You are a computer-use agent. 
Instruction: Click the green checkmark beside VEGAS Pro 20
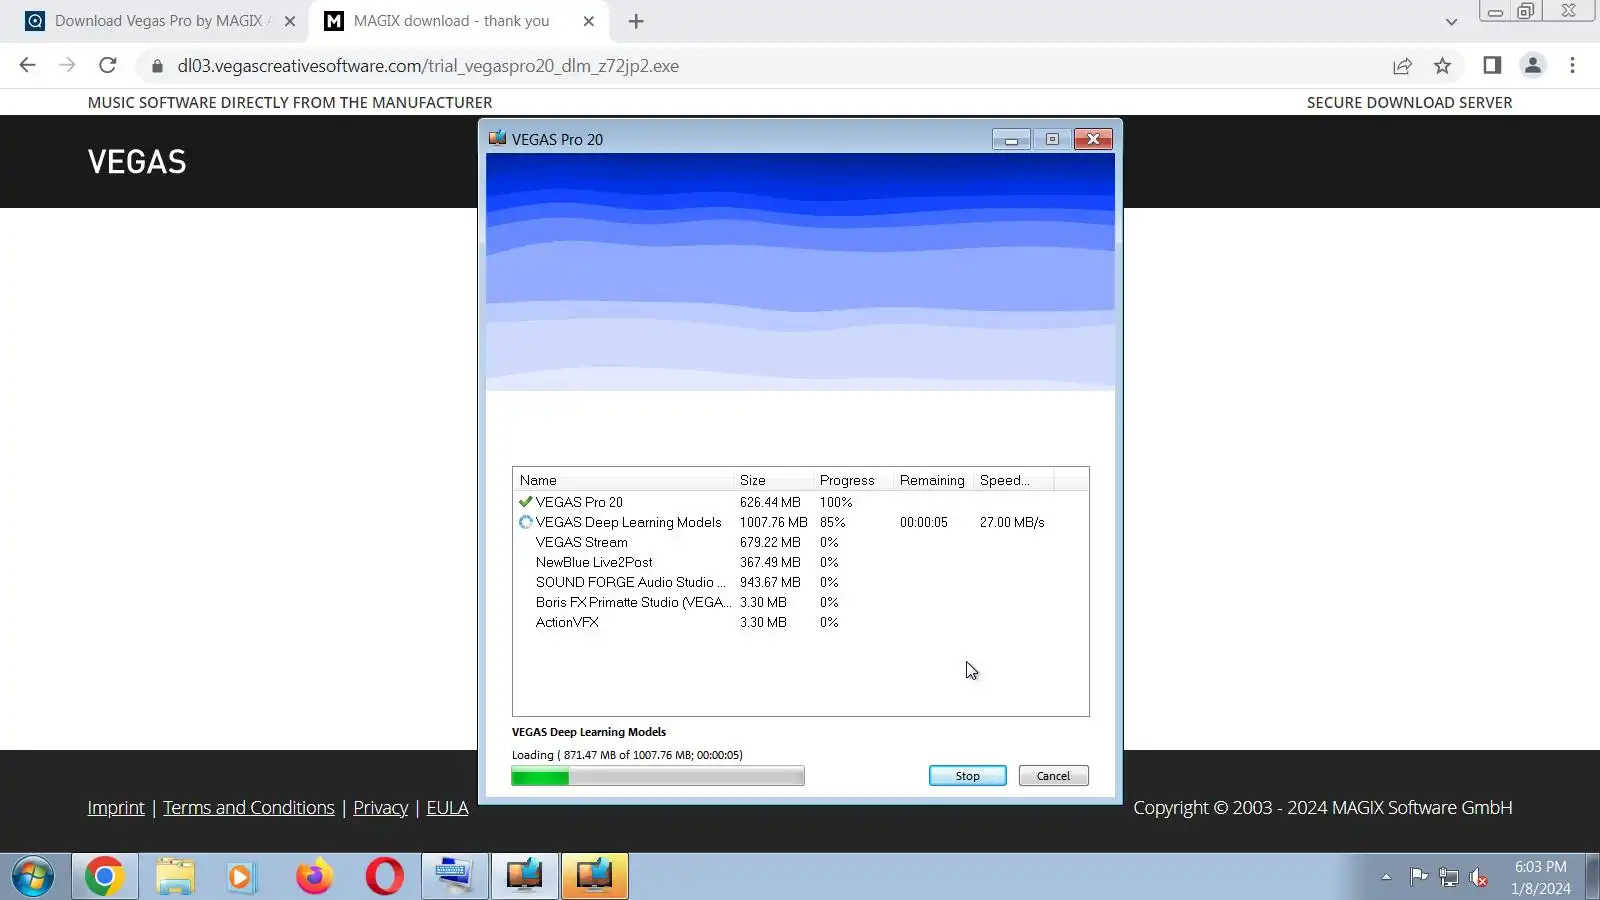[x=525, y=502]
